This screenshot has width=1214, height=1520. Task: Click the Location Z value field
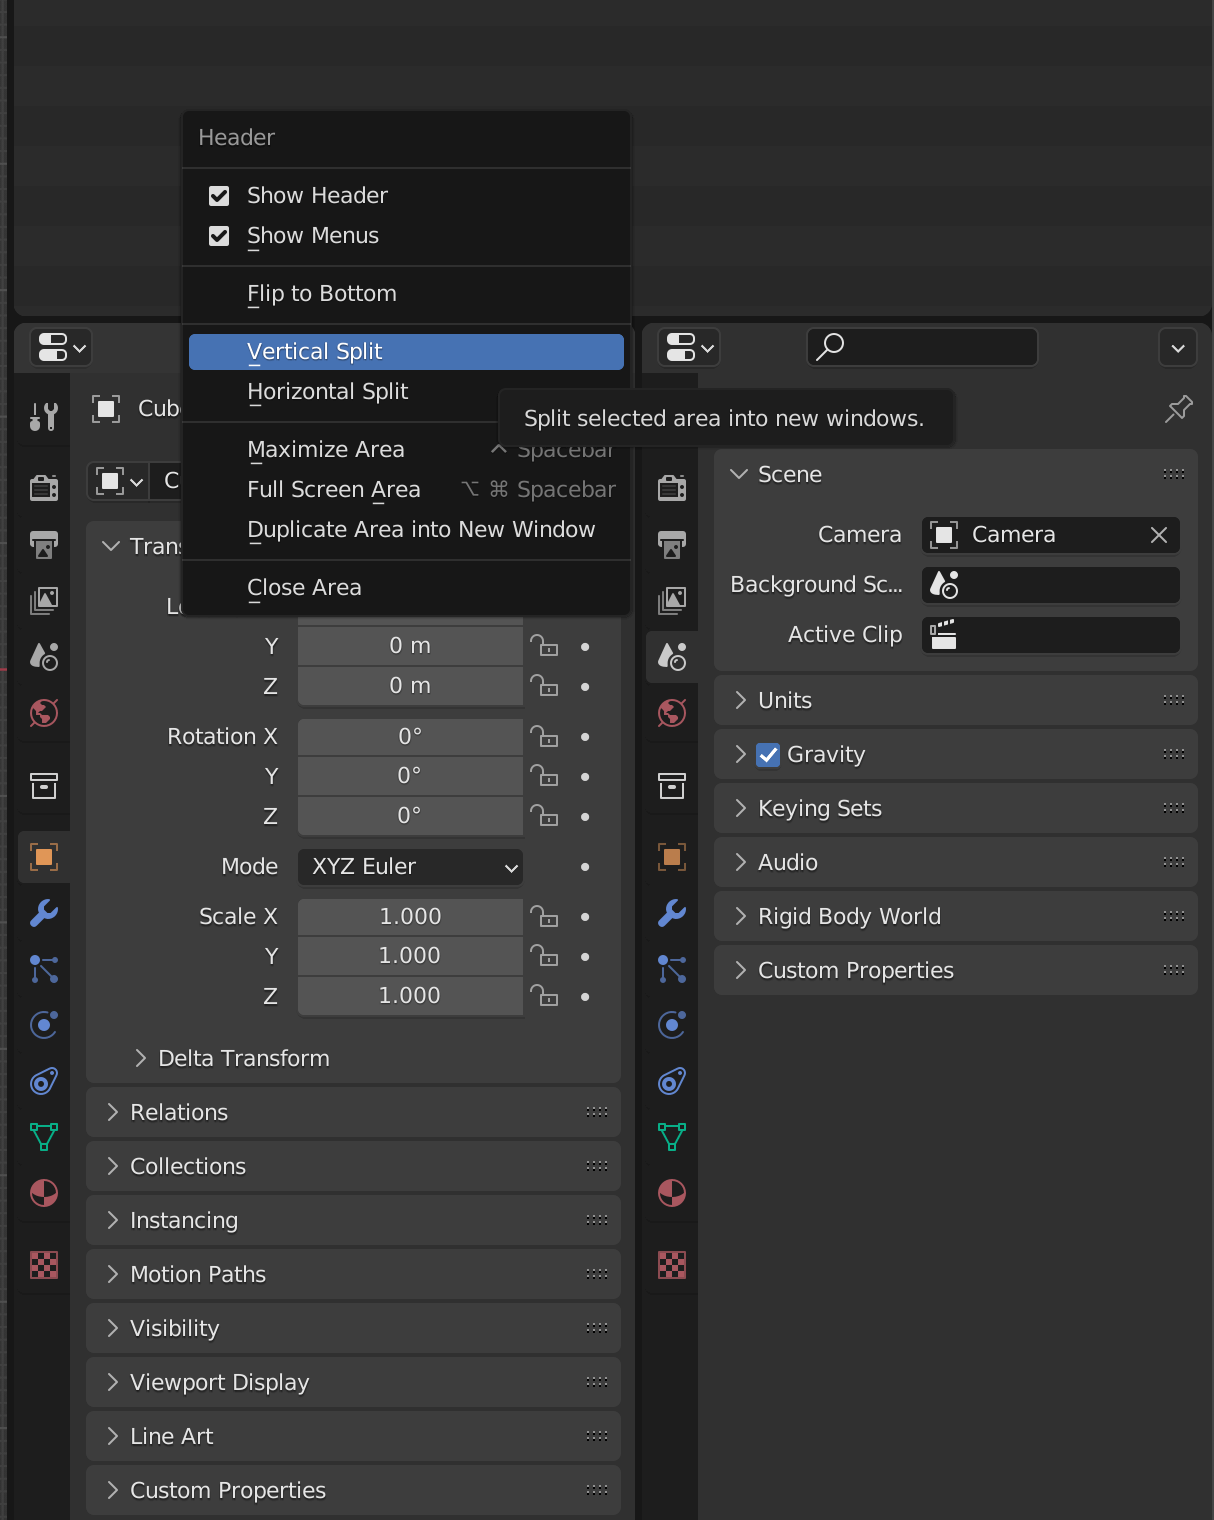click(411, 686)
